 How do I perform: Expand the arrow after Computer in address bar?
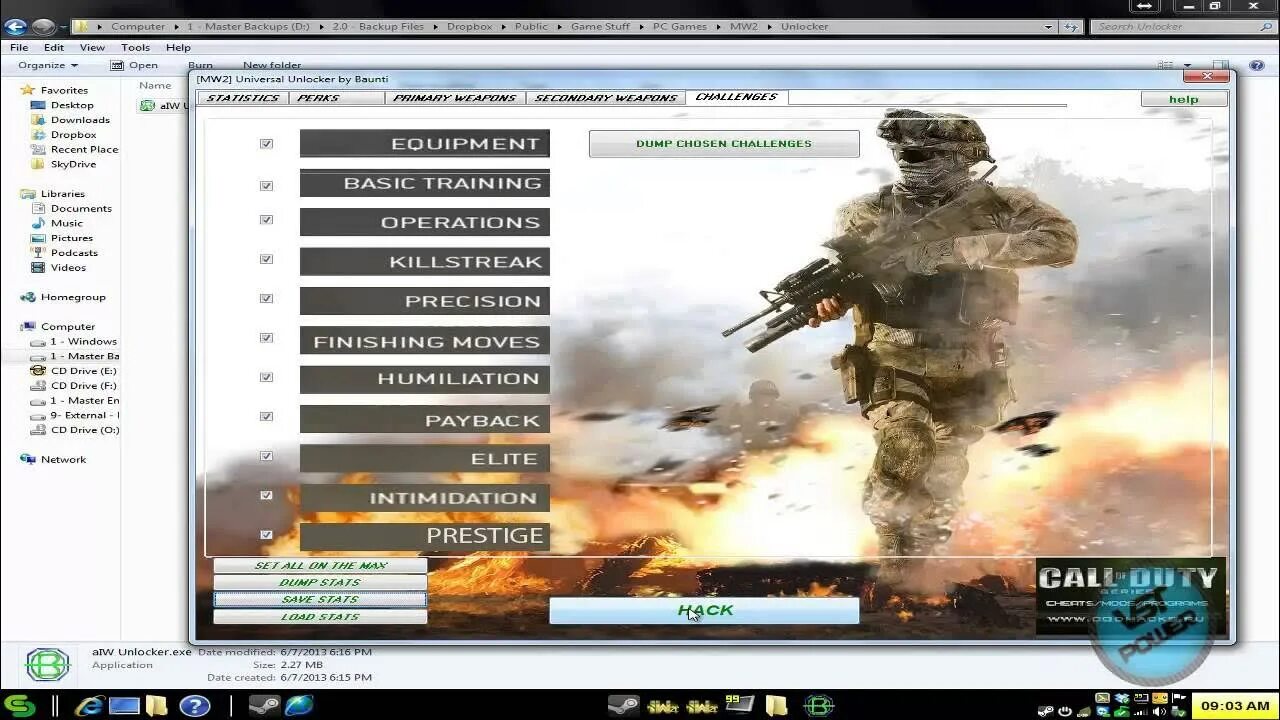(175, 27)
